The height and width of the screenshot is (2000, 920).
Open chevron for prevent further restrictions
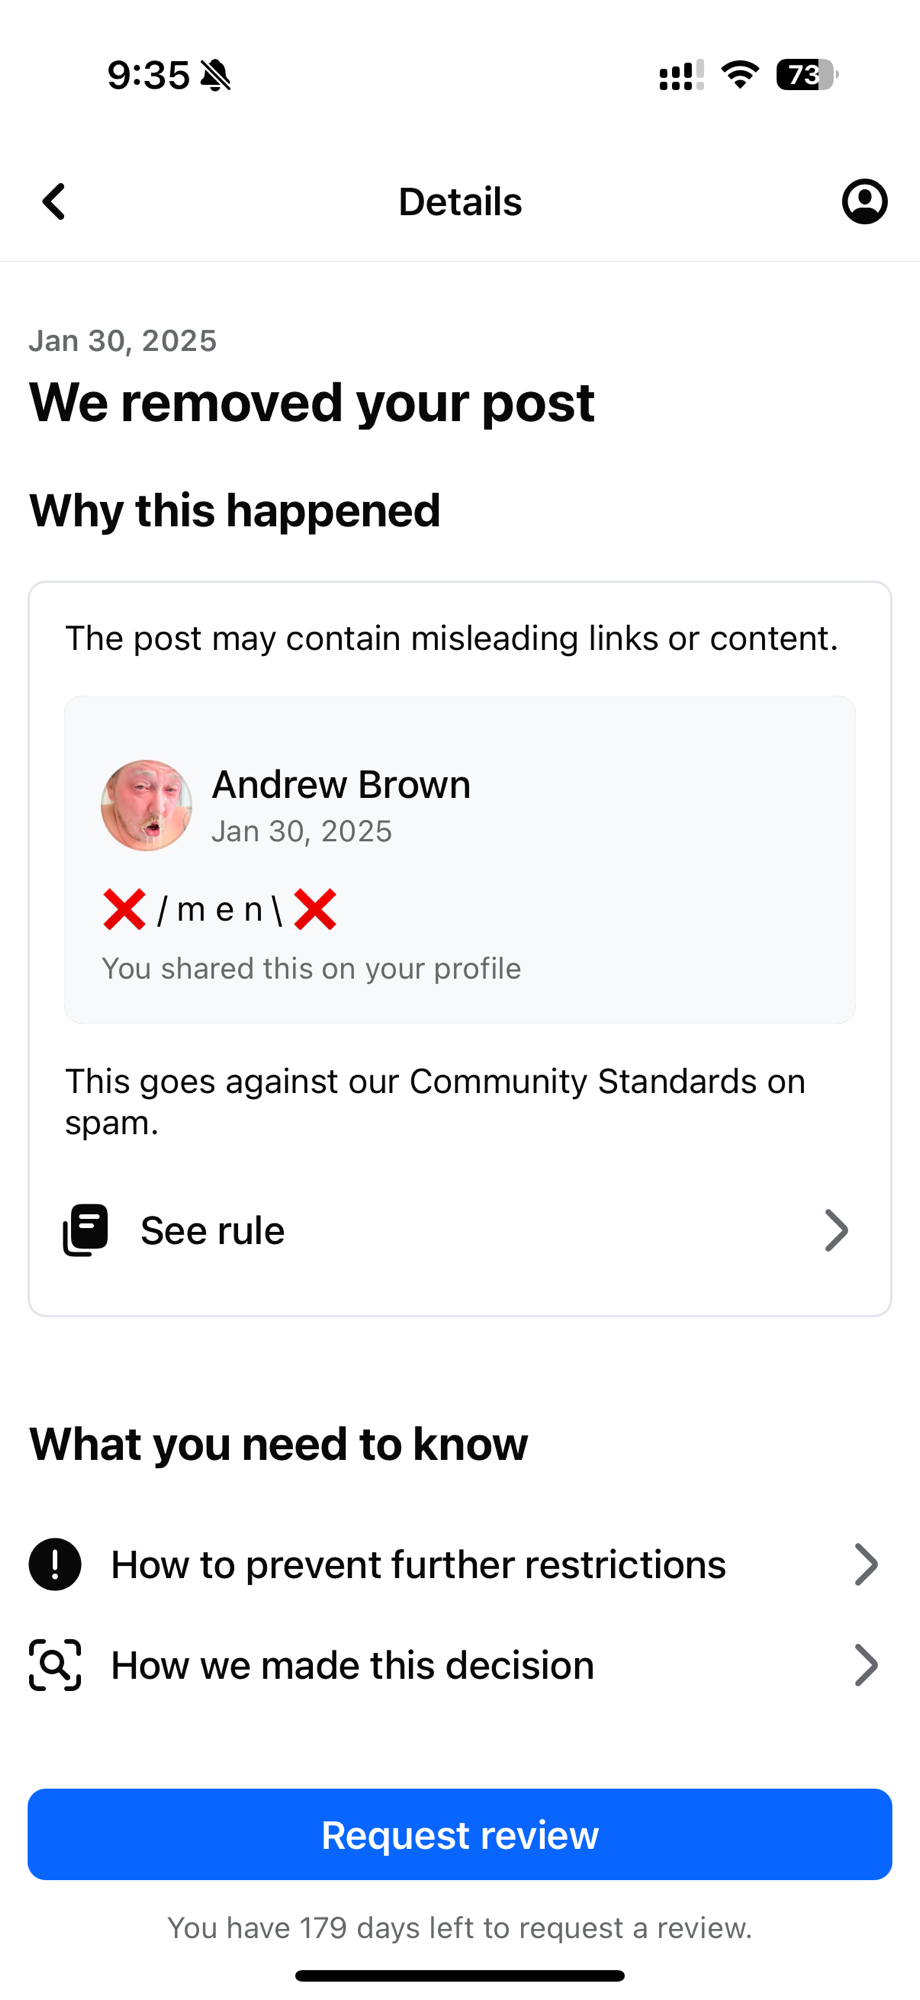click(866, 1564)
